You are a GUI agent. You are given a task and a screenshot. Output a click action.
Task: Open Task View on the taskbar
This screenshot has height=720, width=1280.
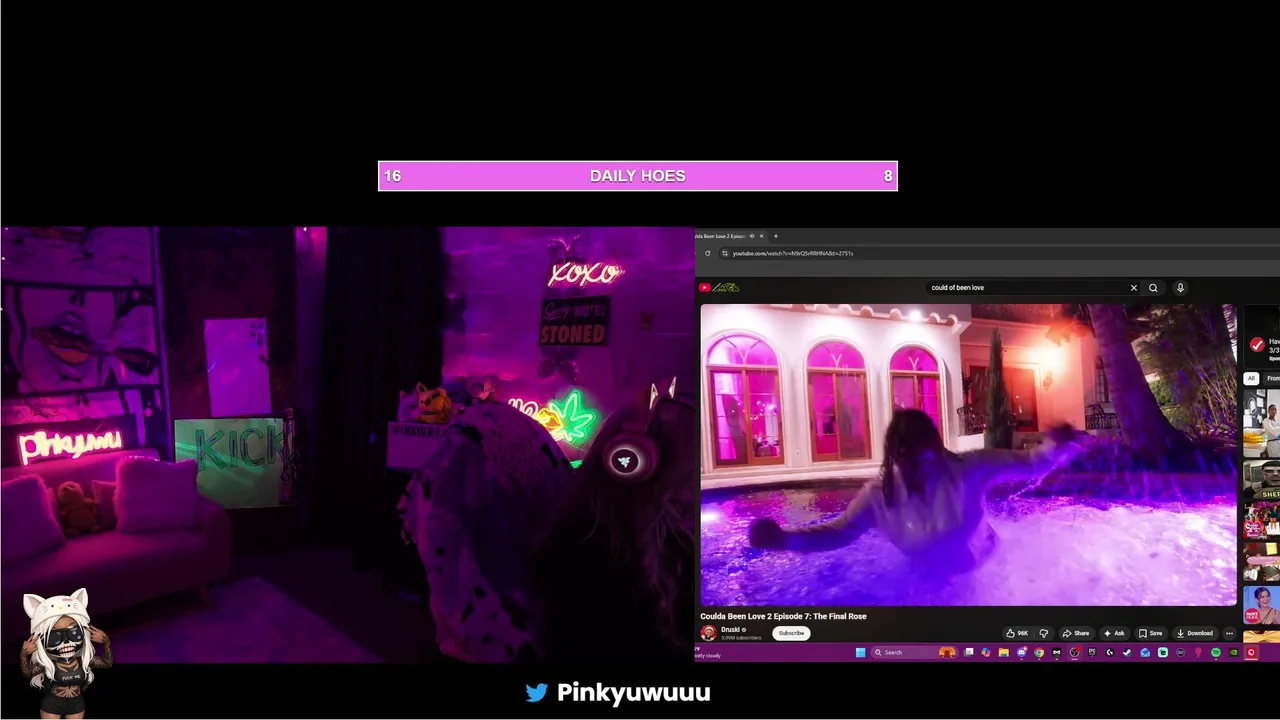point(968,653)
